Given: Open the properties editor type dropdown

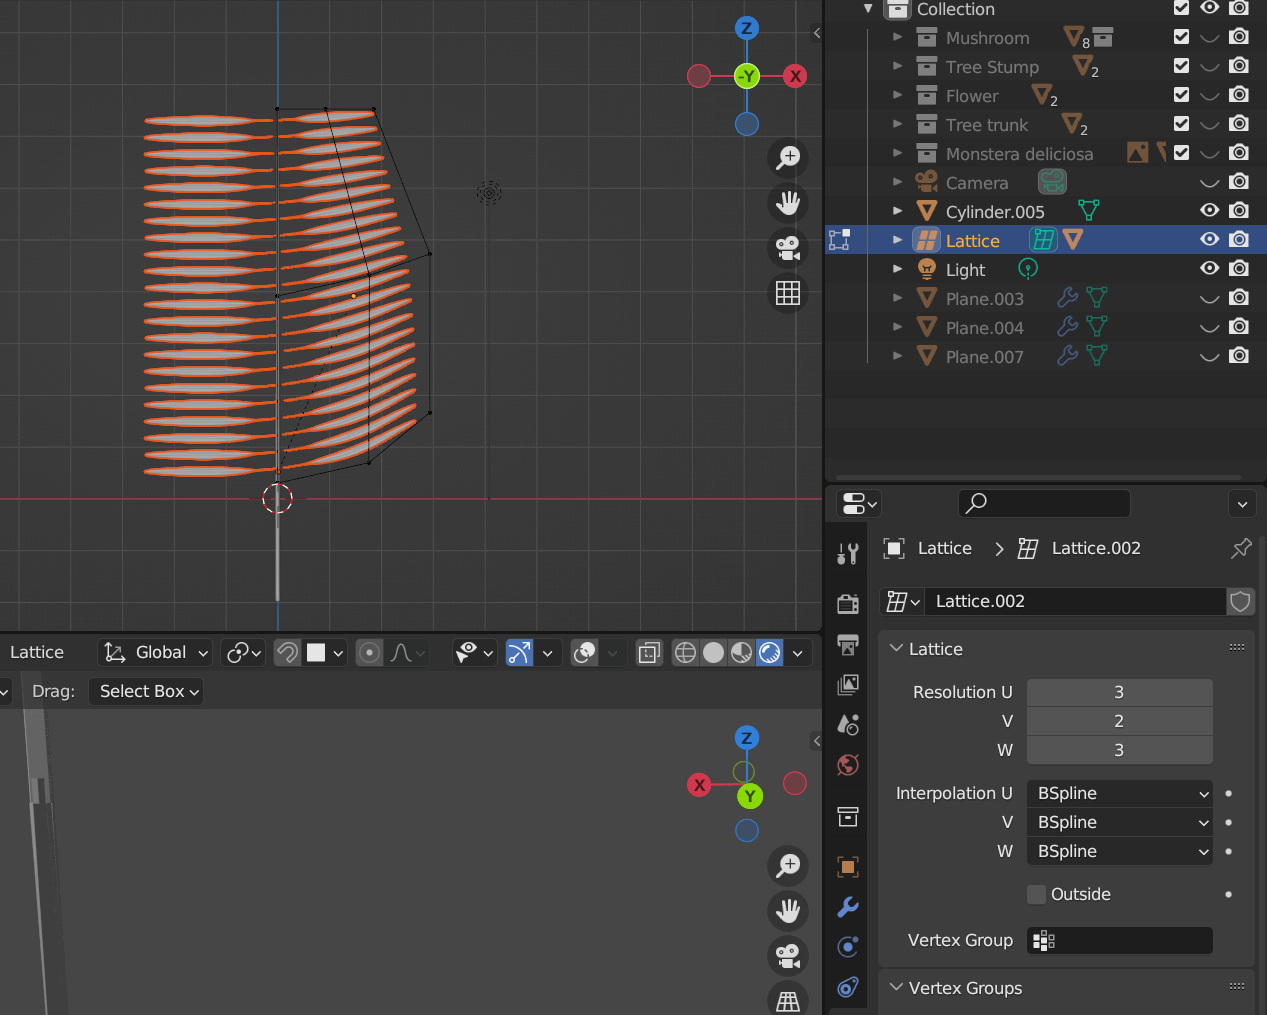Looking at the screenshot, I should pos(859,503).
